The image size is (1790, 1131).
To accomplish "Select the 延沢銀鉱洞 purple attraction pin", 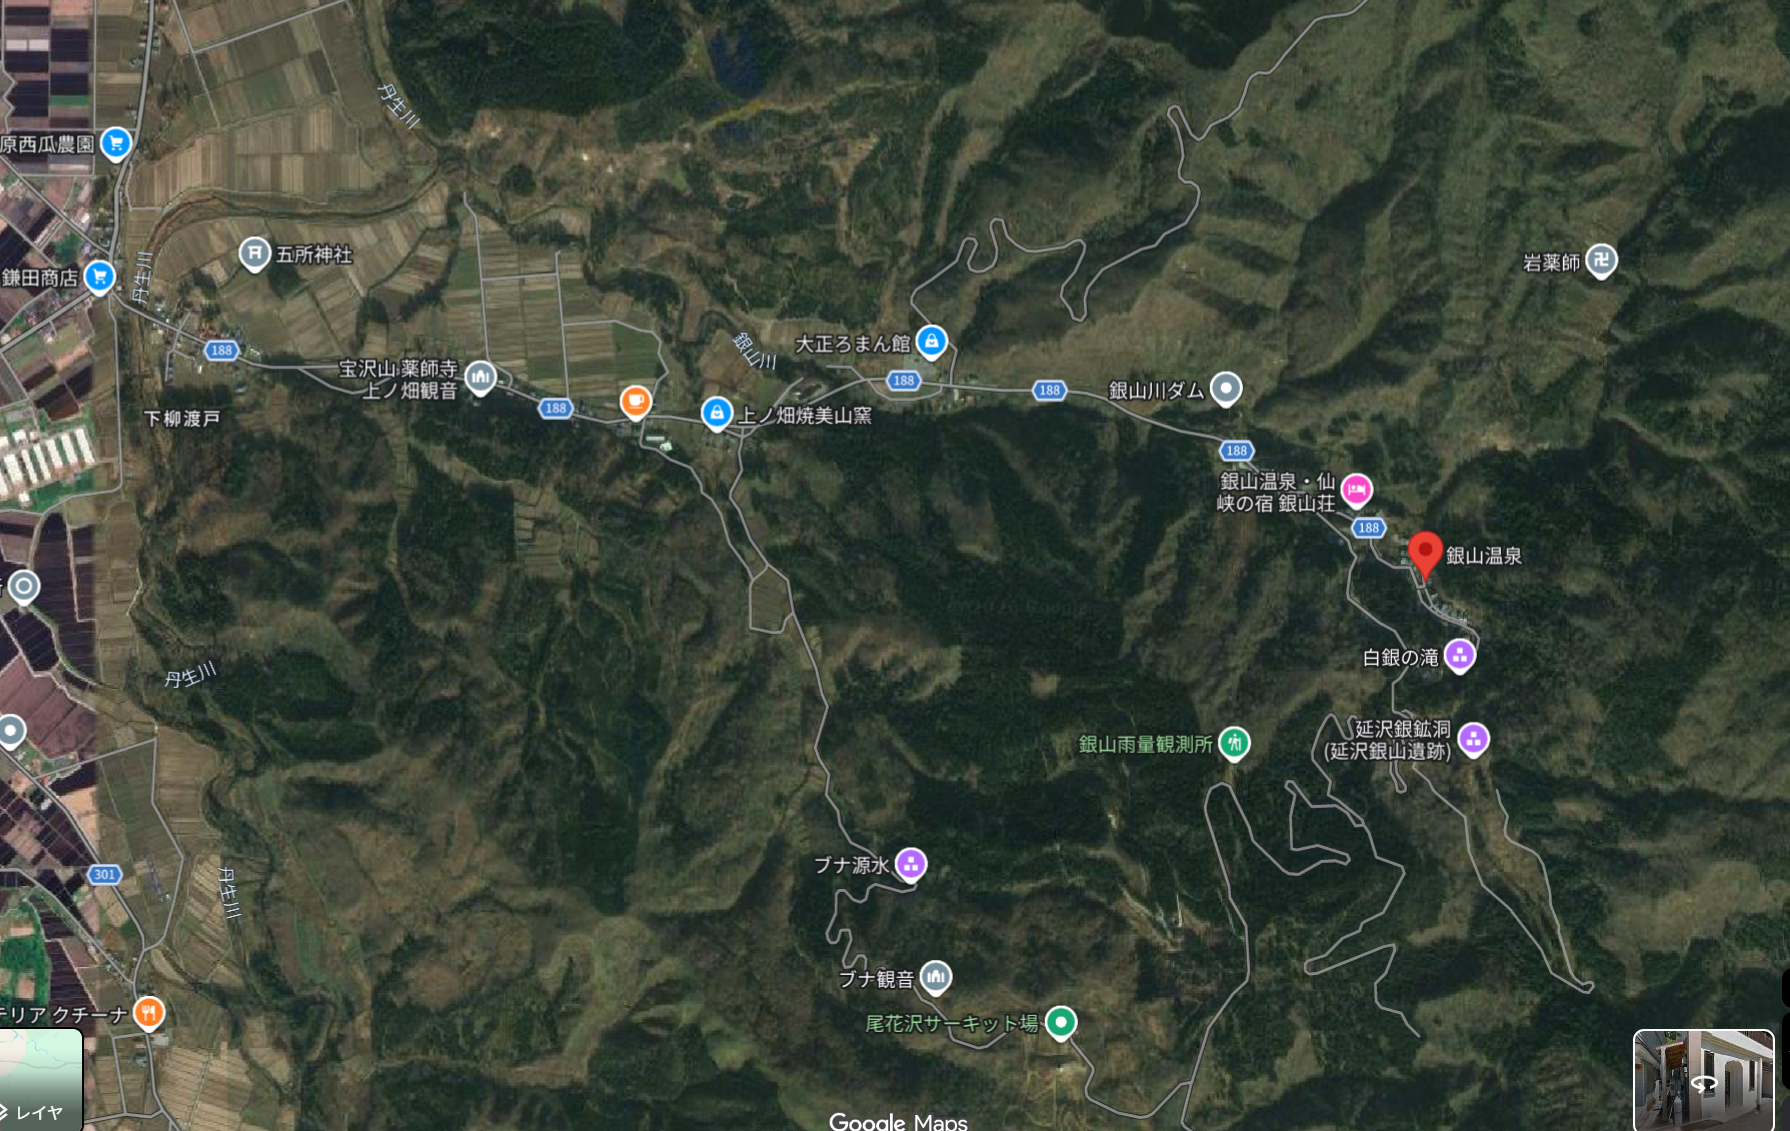I will point(1474,739).
